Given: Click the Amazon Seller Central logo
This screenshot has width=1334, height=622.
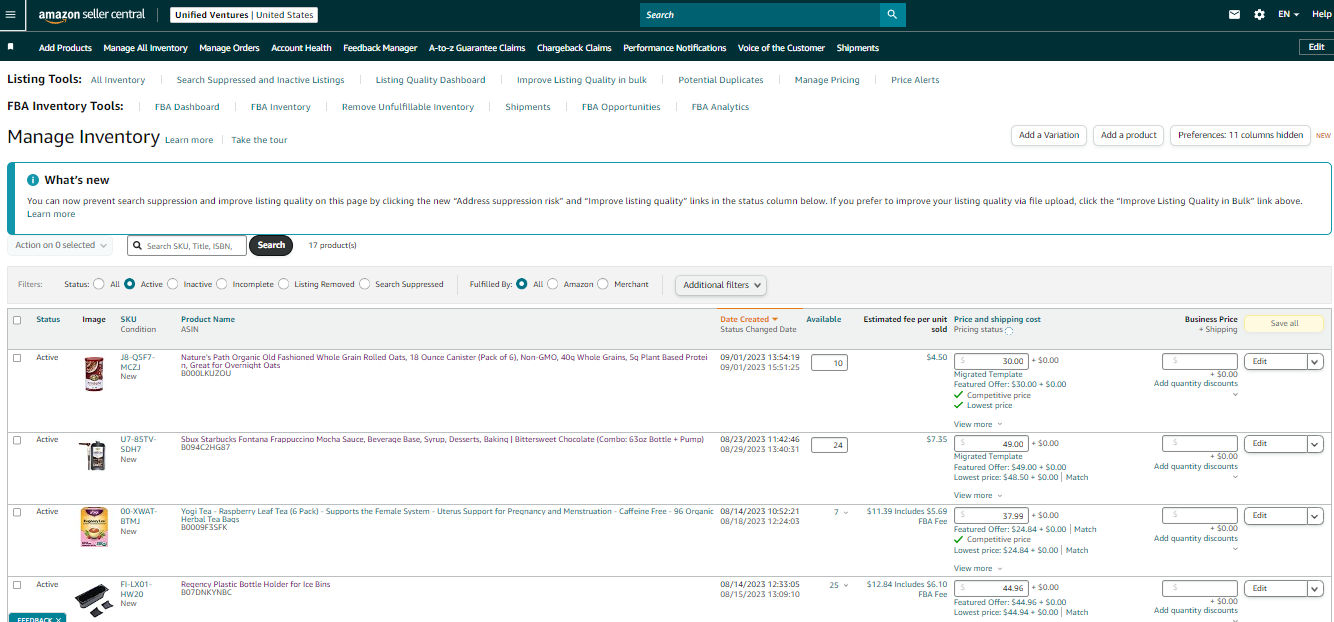Looking at the screenshot, I should point(92,14).
